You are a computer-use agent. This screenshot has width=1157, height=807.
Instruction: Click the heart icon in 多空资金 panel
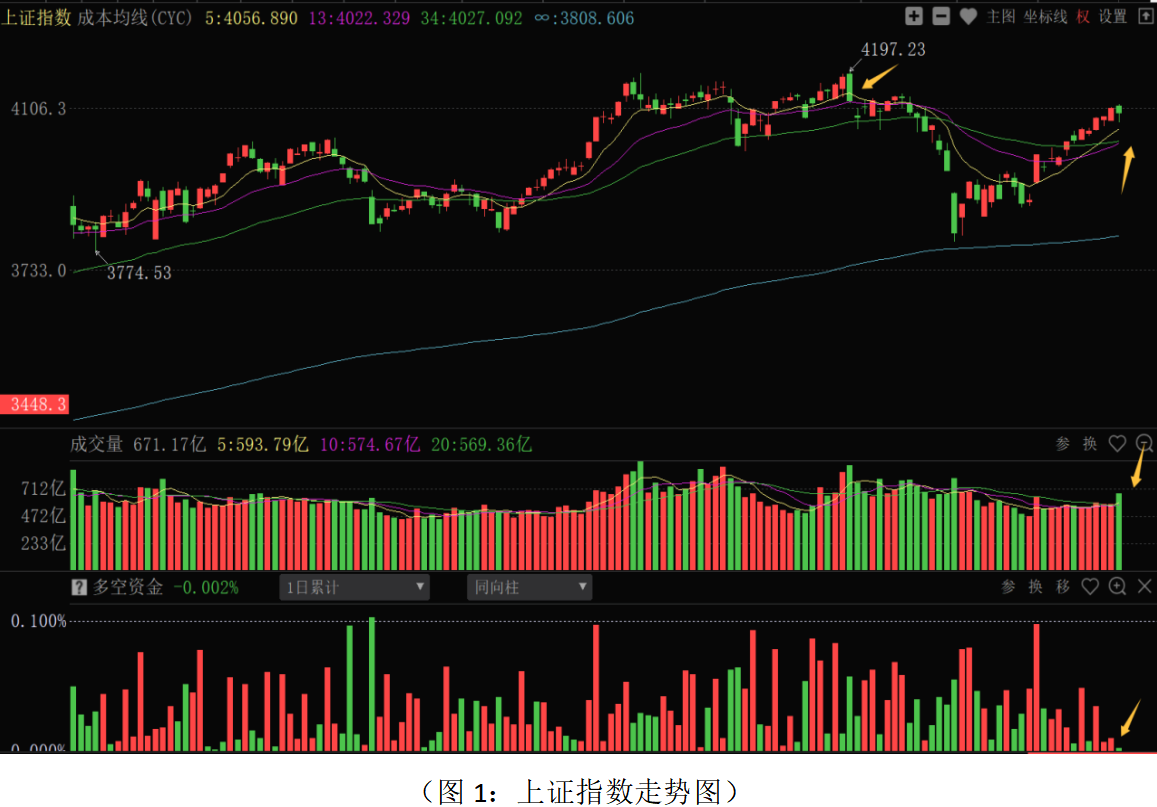[x=1090, y=587]
